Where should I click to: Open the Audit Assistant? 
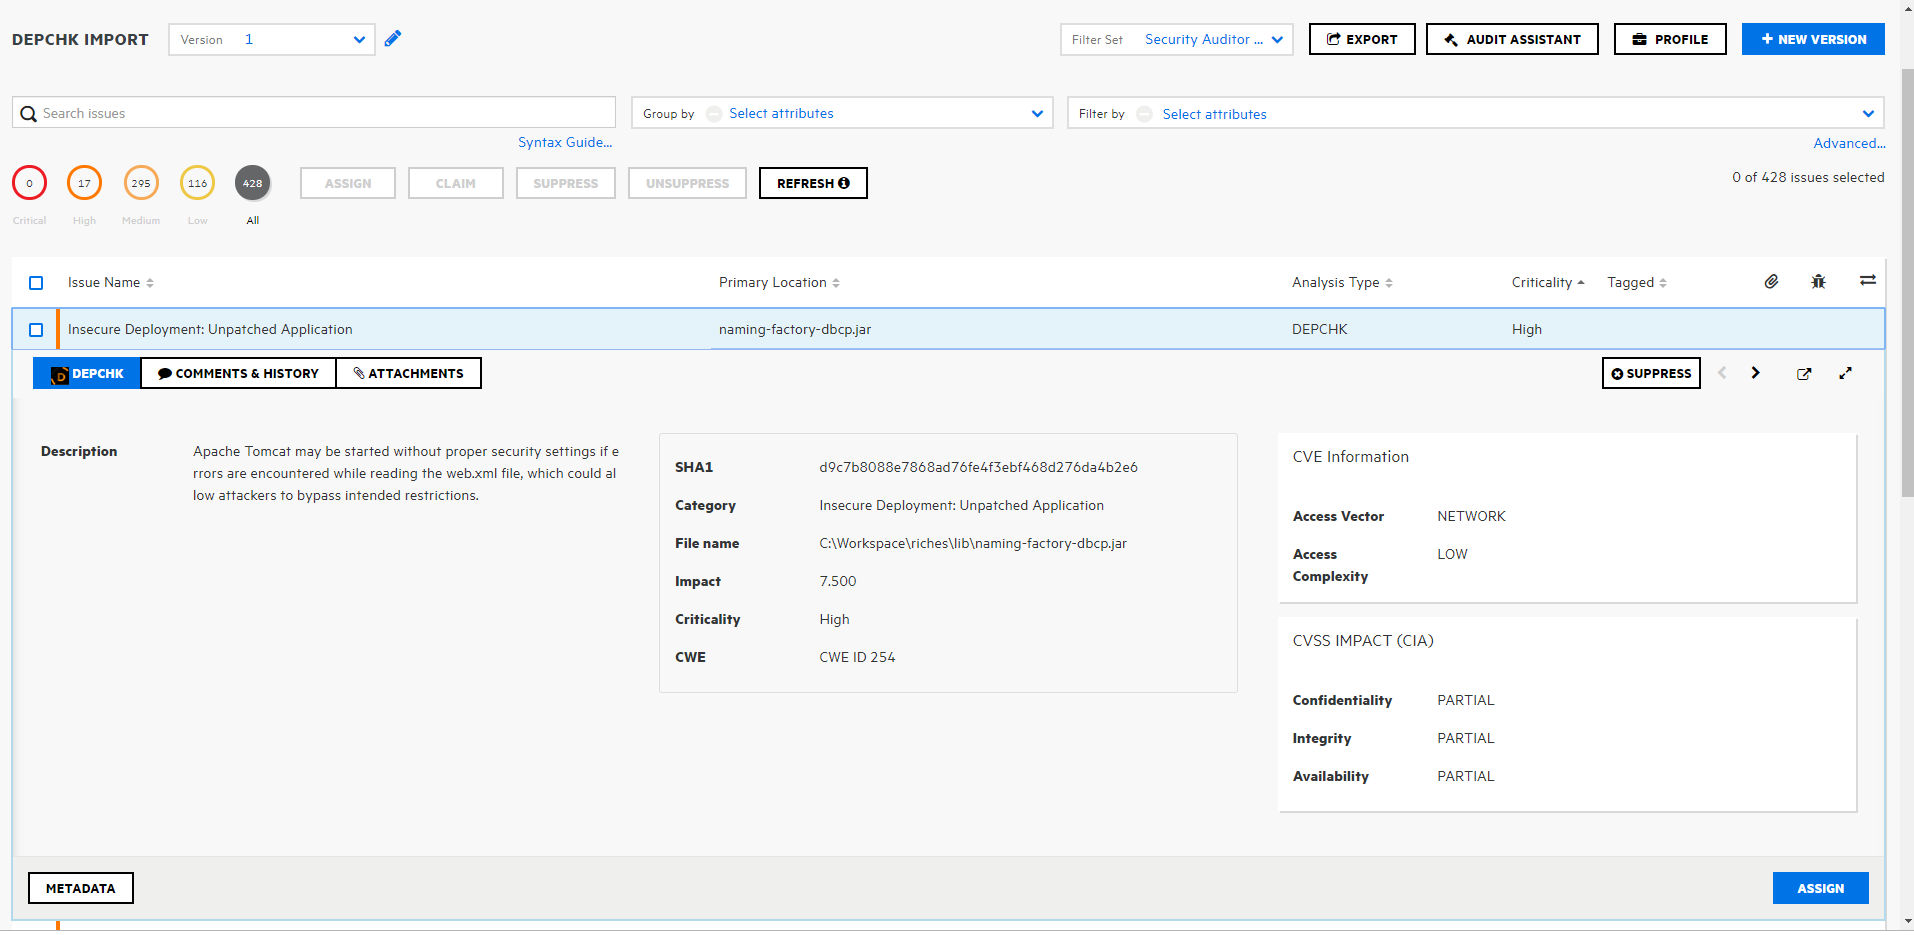pyautogui.click(x=1512, y=39)
